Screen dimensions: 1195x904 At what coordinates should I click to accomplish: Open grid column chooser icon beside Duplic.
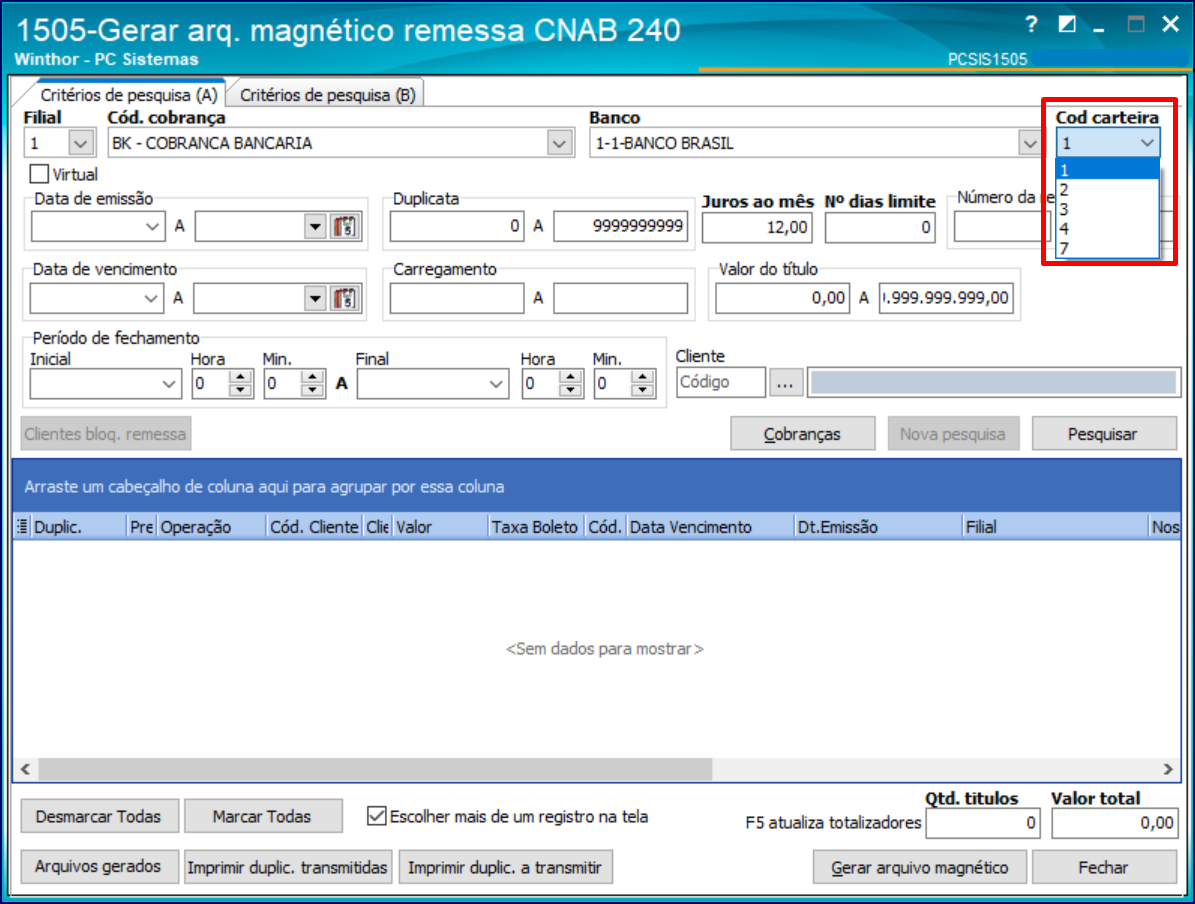[x=22, y=527]
